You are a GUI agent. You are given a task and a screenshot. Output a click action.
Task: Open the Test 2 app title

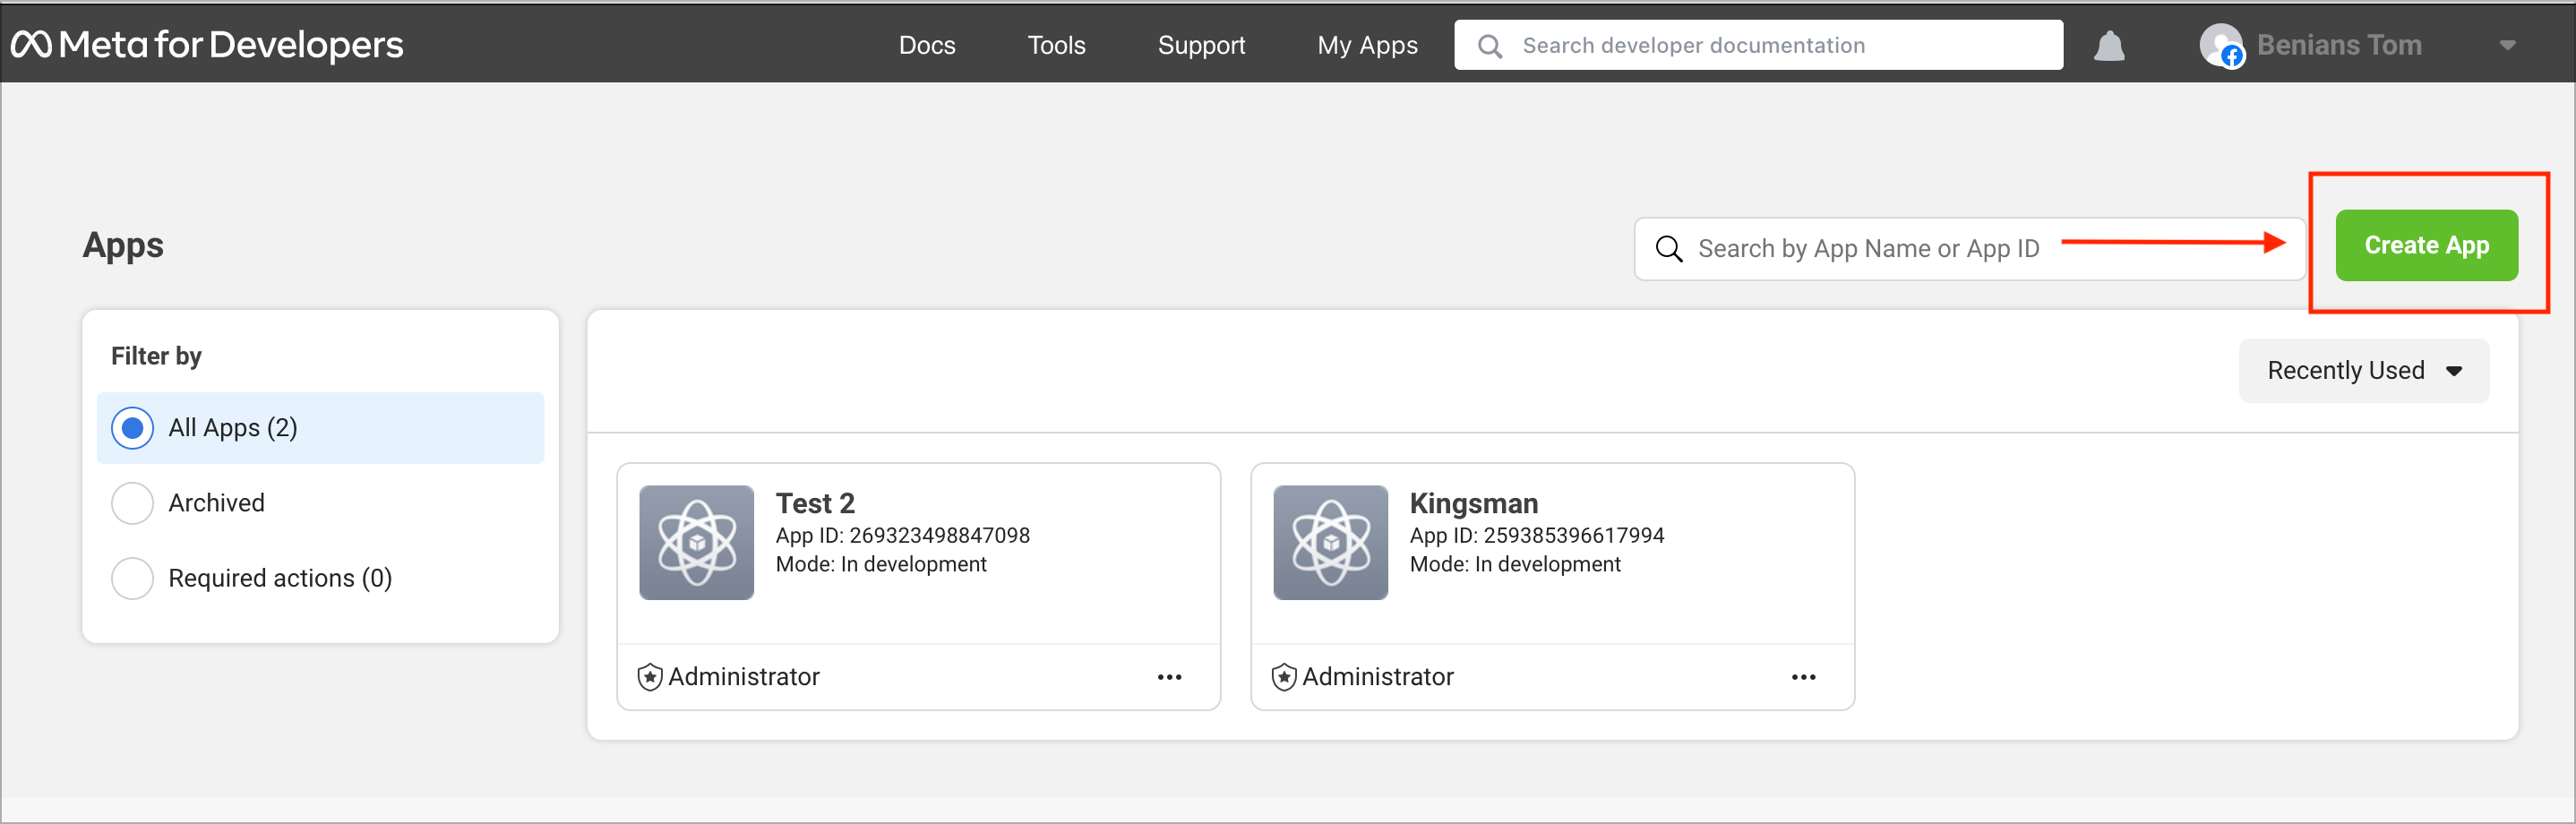(x=815, y=503)
